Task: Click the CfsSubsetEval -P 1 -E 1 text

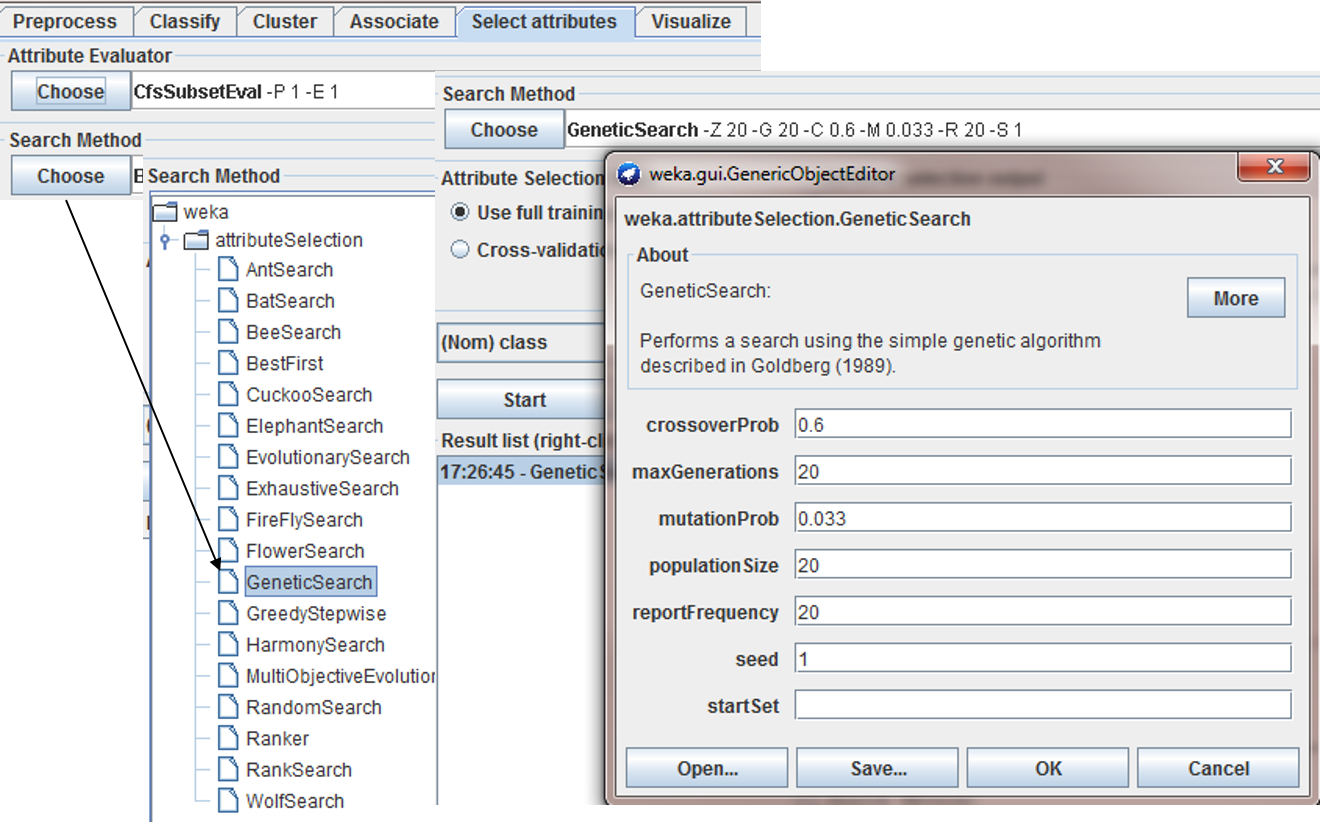Action: (236, 92)
